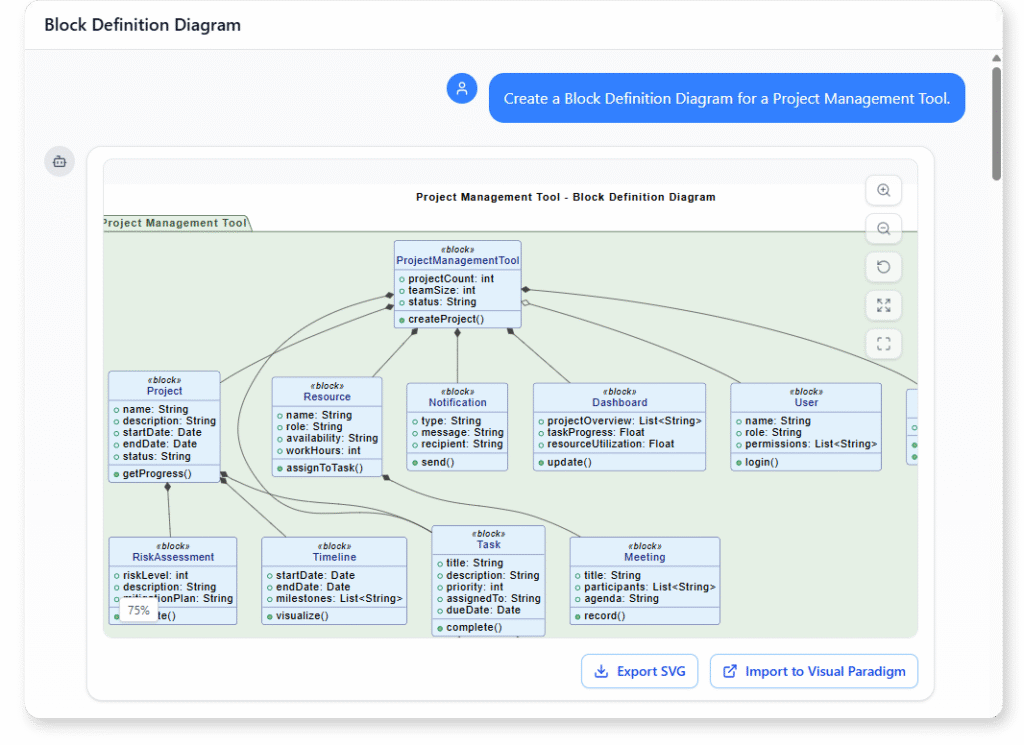Zoom out of the diagram
The height and width of the screenshot is (745, 1024).
tap(884, 228)
